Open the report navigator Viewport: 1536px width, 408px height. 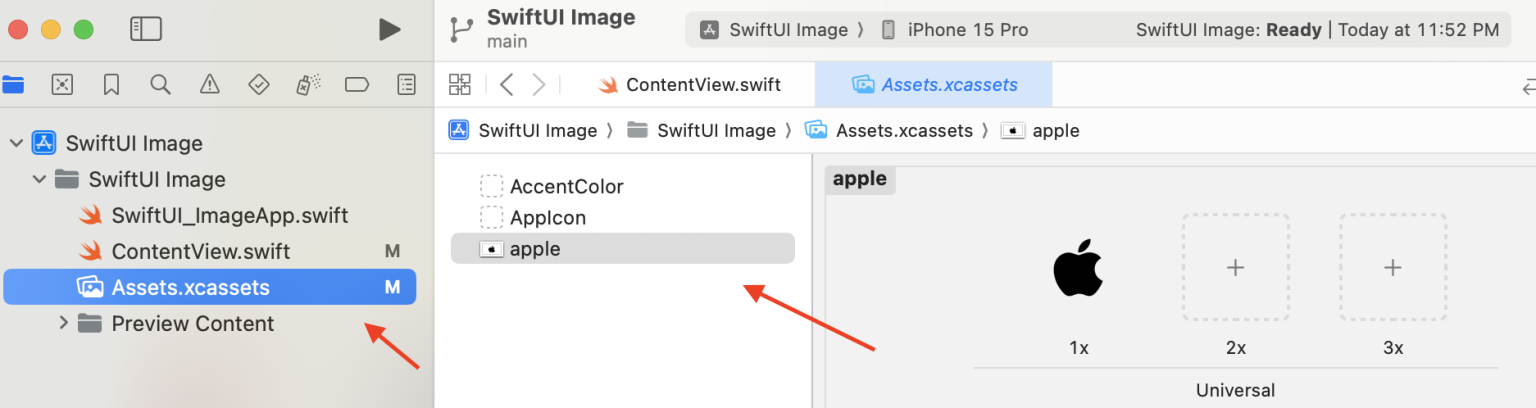[406, 84]
